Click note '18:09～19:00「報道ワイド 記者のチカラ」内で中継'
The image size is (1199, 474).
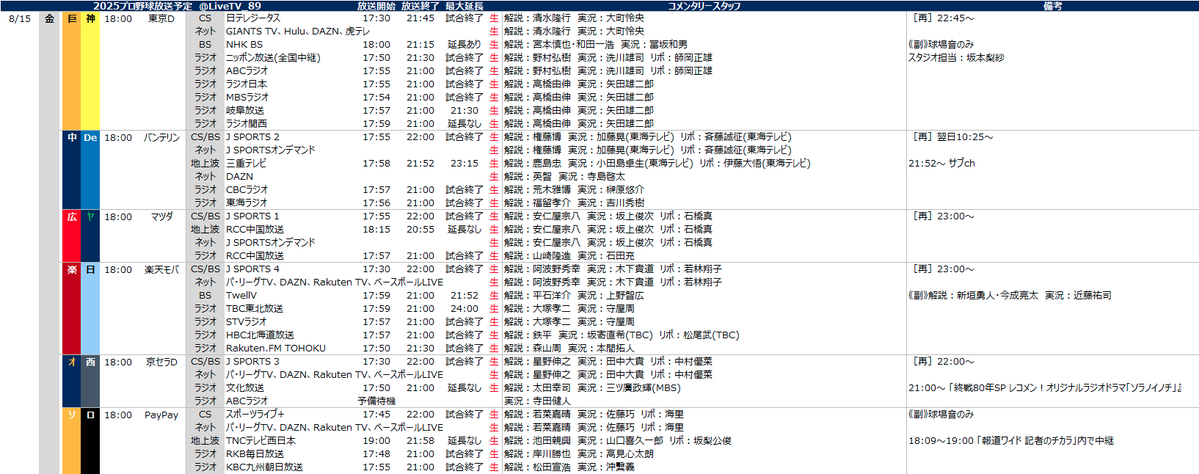pyautogui.click(x=1011, y=441)
